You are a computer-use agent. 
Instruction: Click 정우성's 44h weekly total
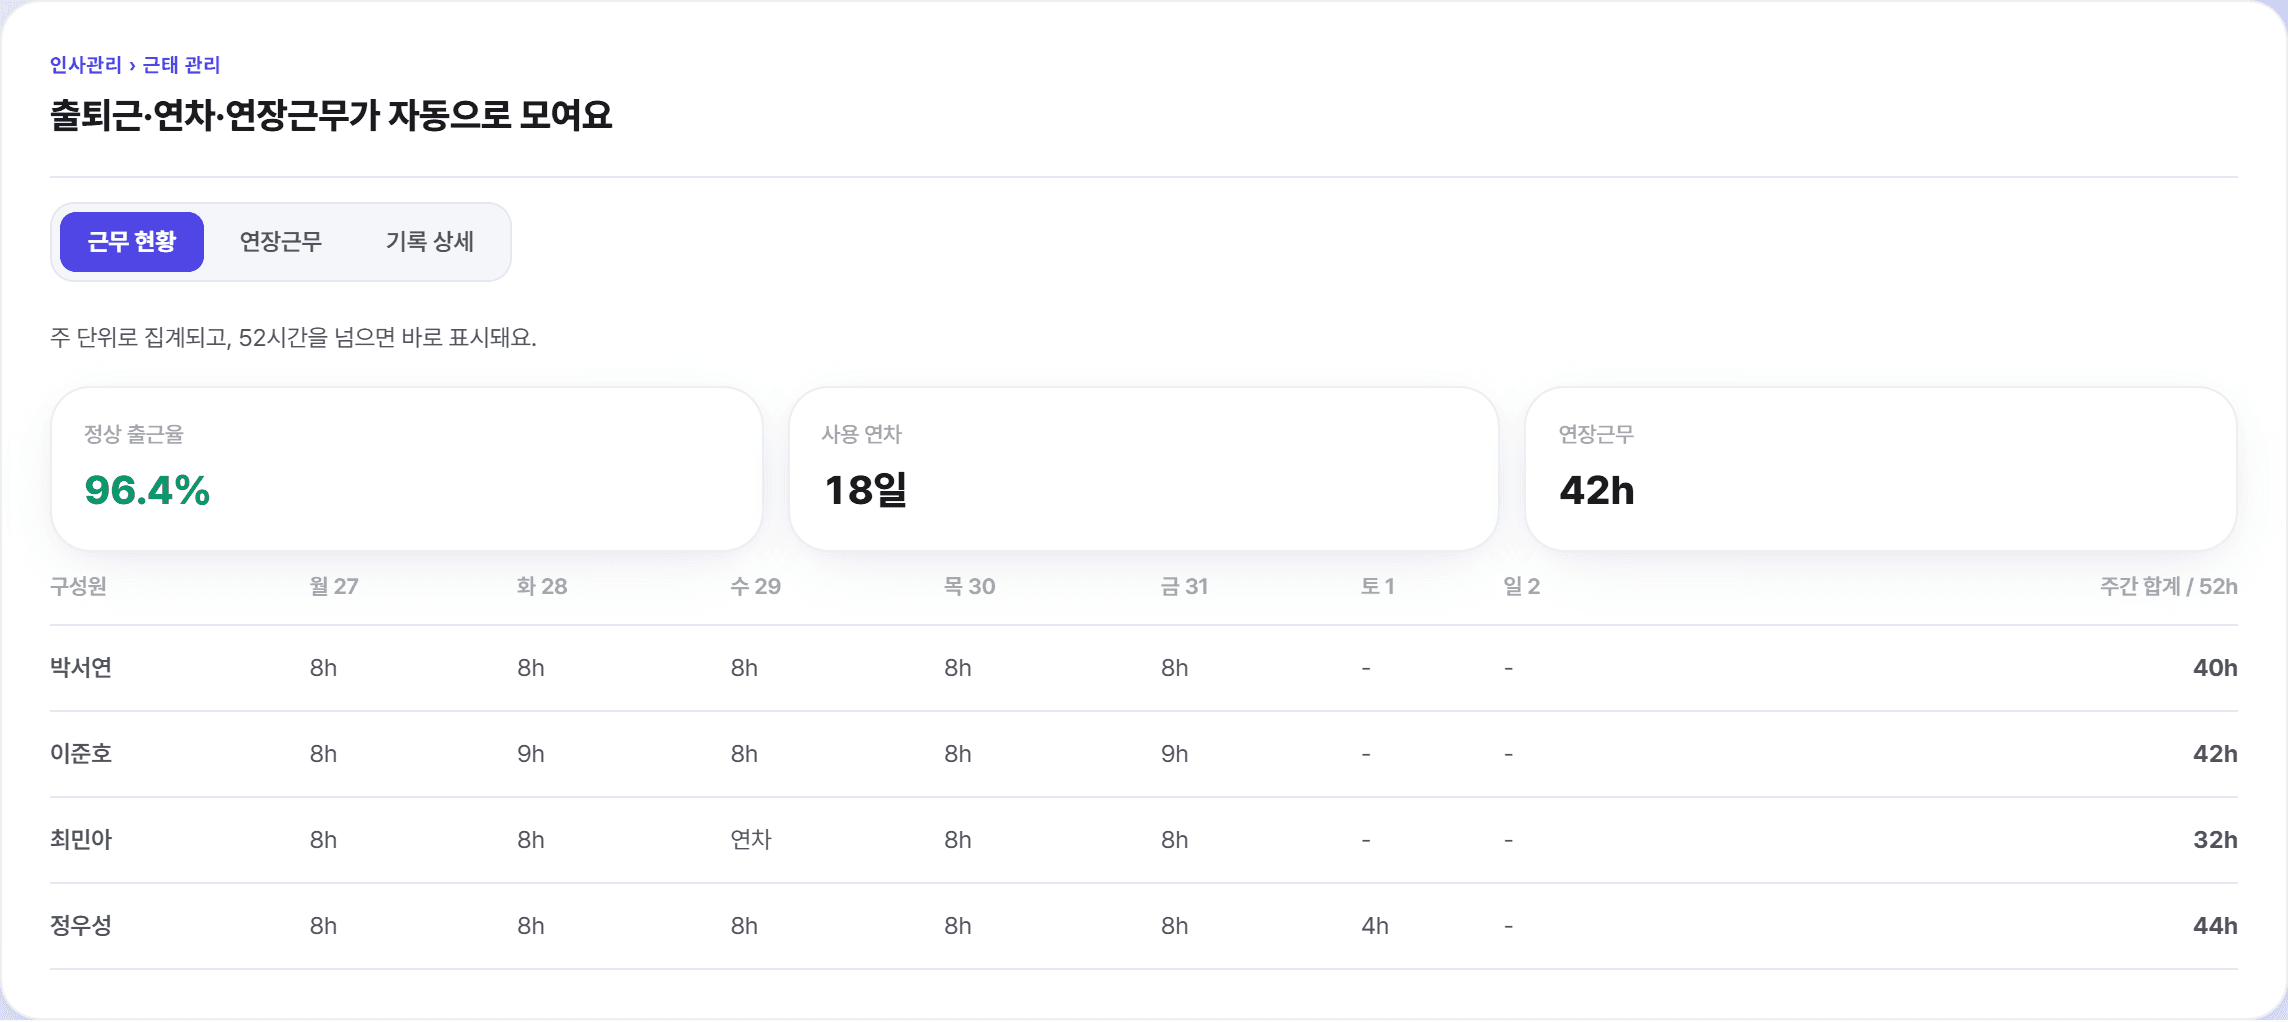point(2215,926)
